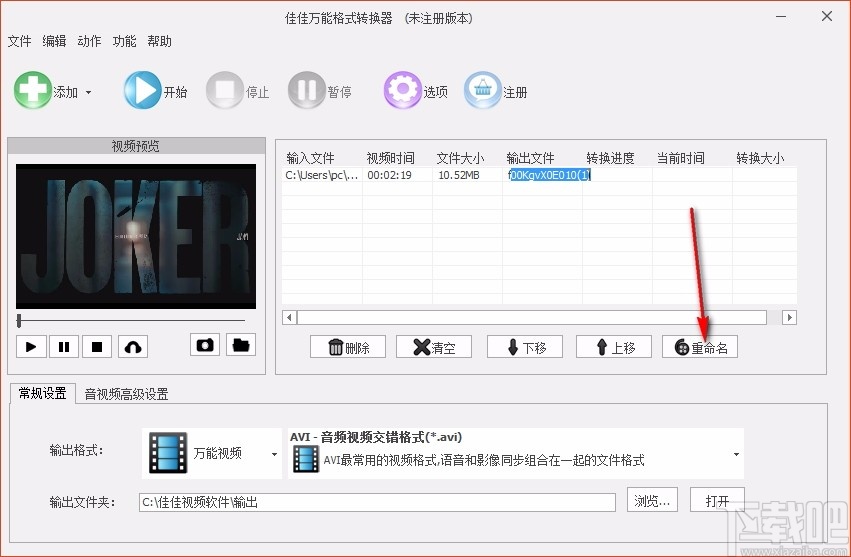Click the green Add (添加) plus icon
The height and width of the screenshot is (557, 851).
[32, 90]
